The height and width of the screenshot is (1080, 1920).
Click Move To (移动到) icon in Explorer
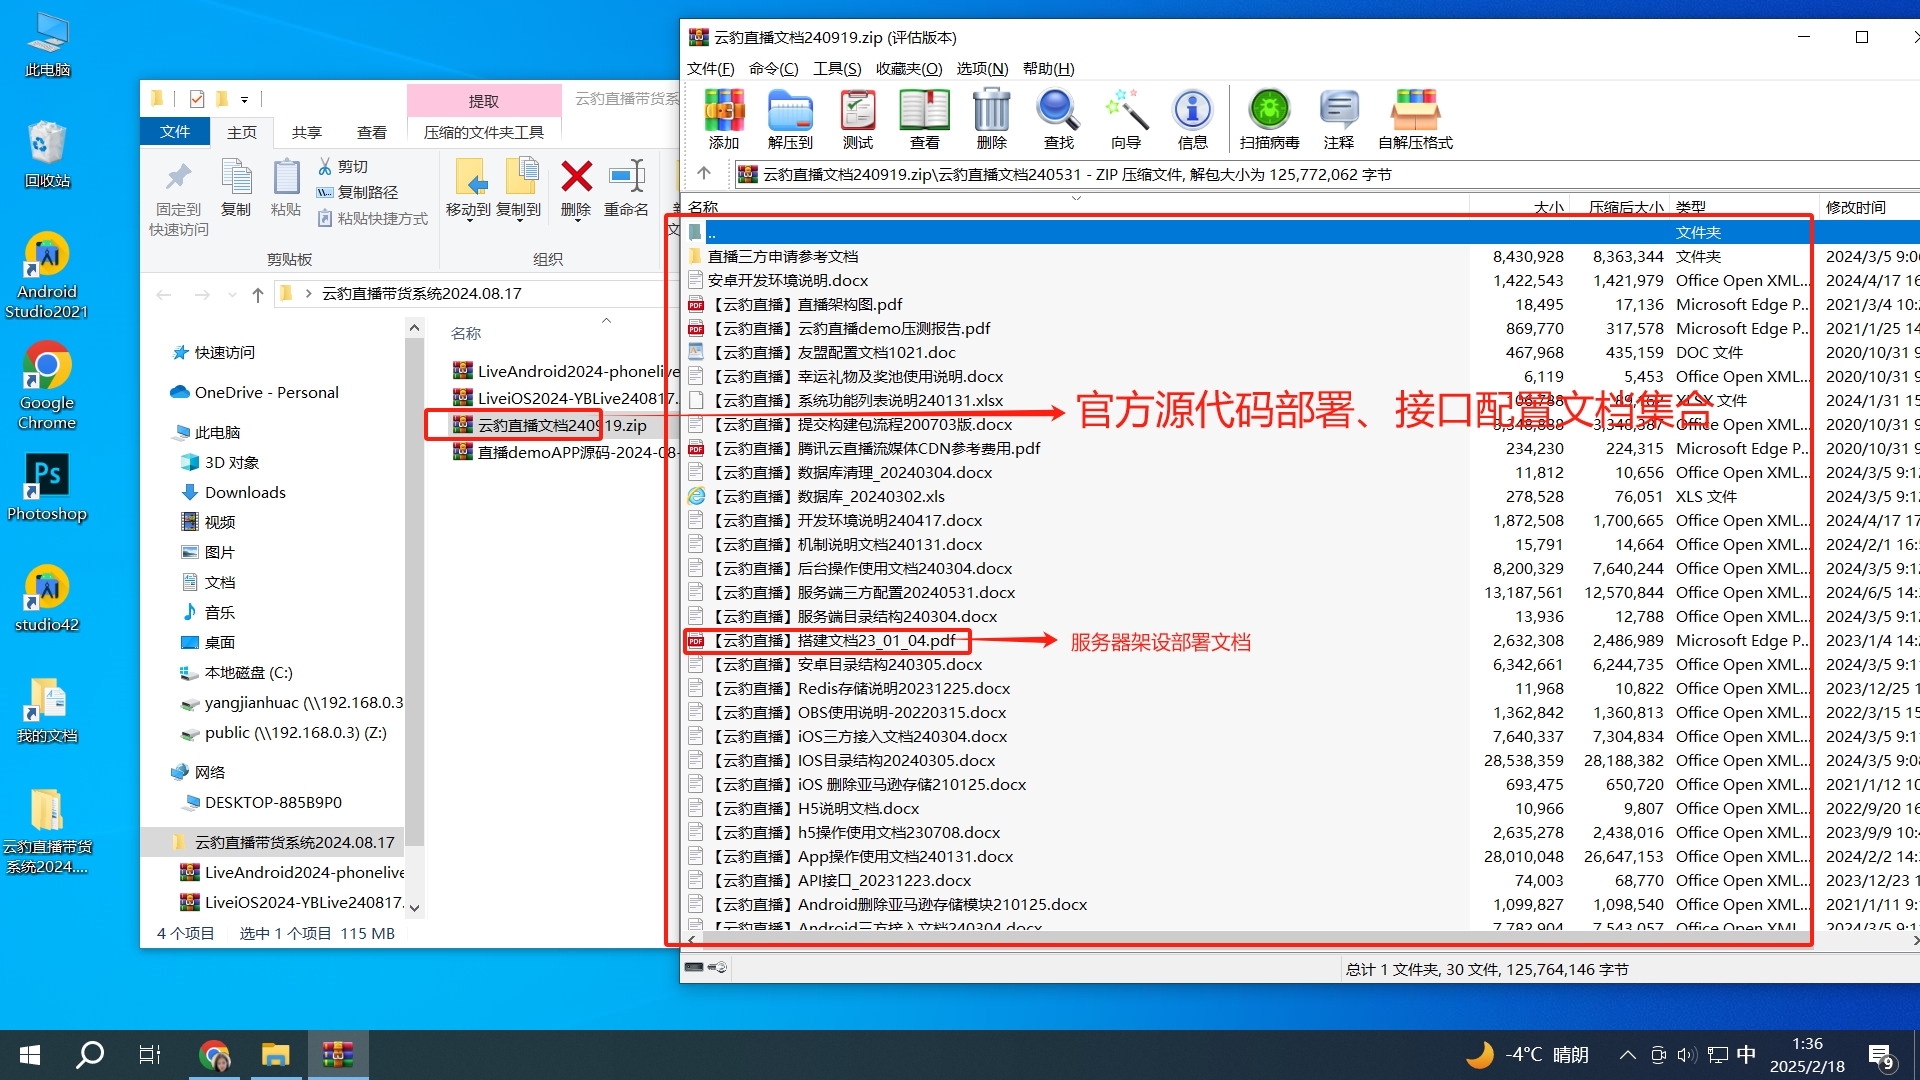469,188
